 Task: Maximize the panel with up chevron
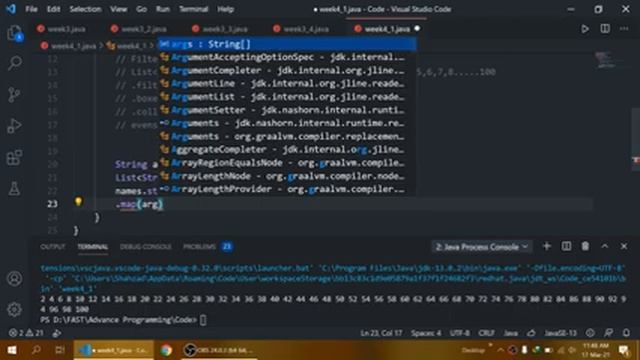[x=604, y=247]
